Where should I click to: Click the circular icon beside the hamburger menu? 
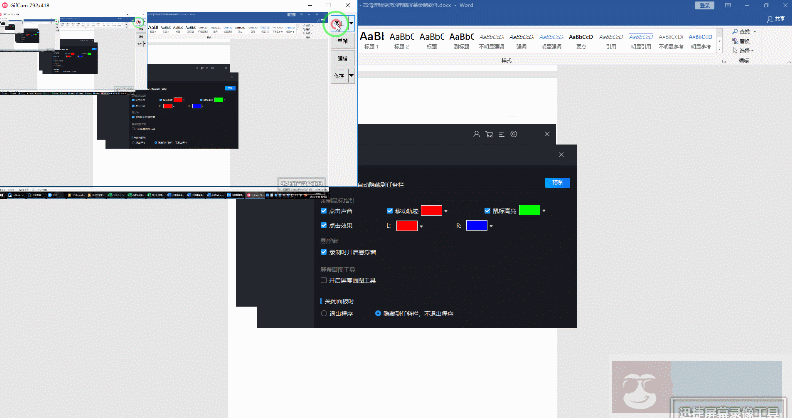[x=514, y=134]
